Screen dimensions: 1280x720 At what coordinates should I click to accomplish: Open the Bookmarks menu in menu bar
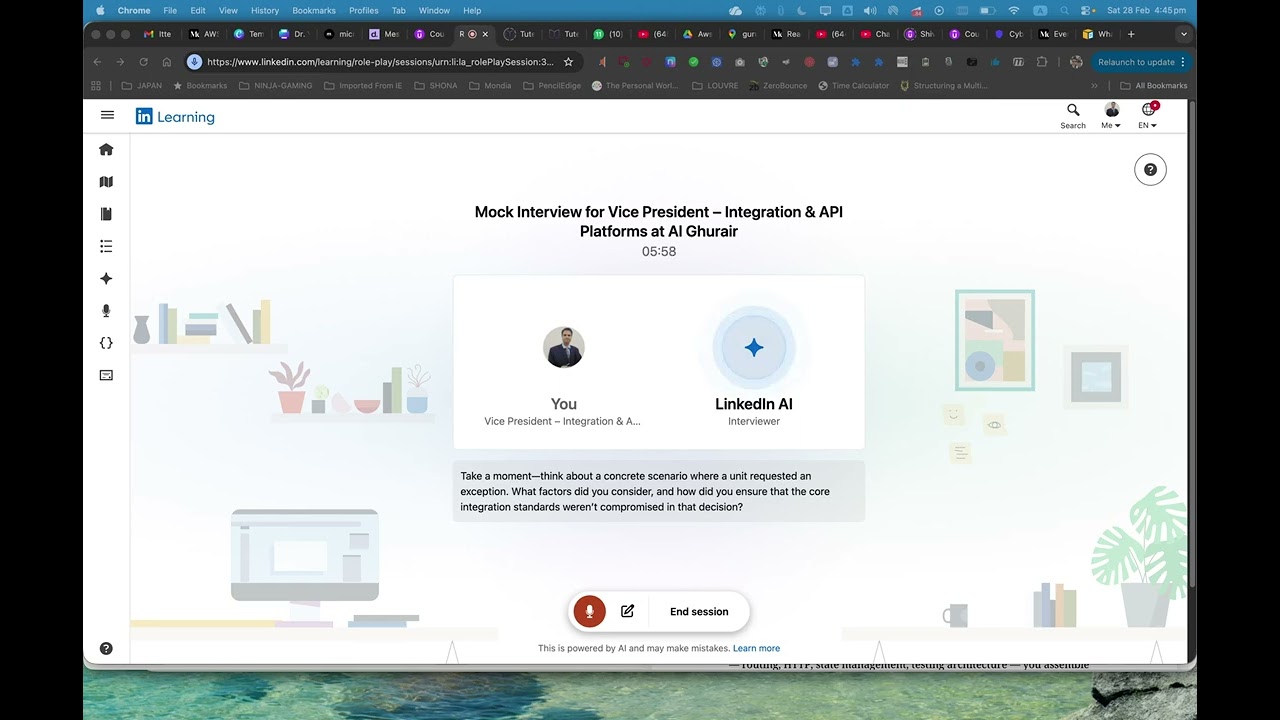(314, 10)
